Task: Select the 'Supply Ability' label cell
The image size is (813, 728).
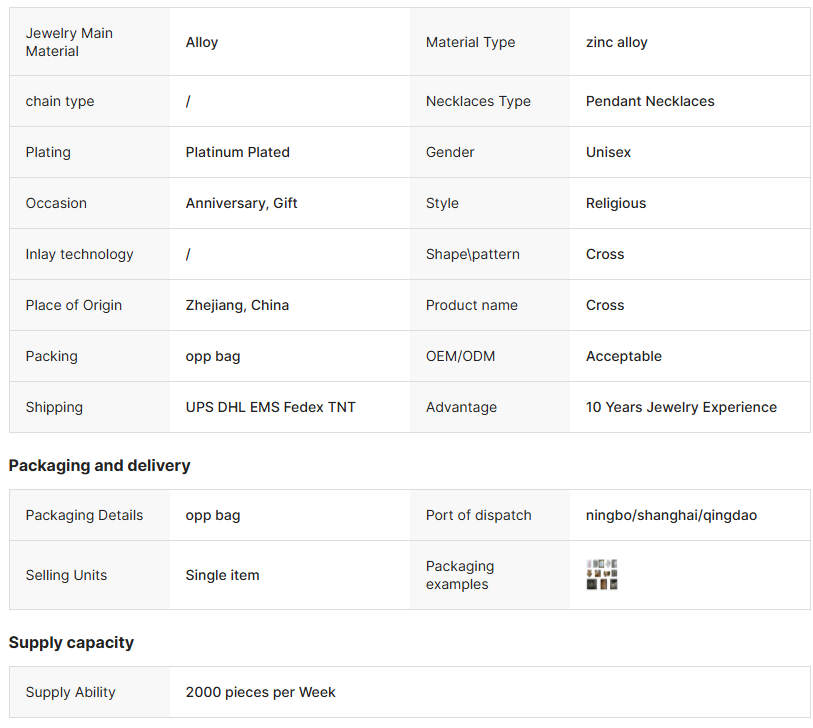Action: click(x=70, y=692)
